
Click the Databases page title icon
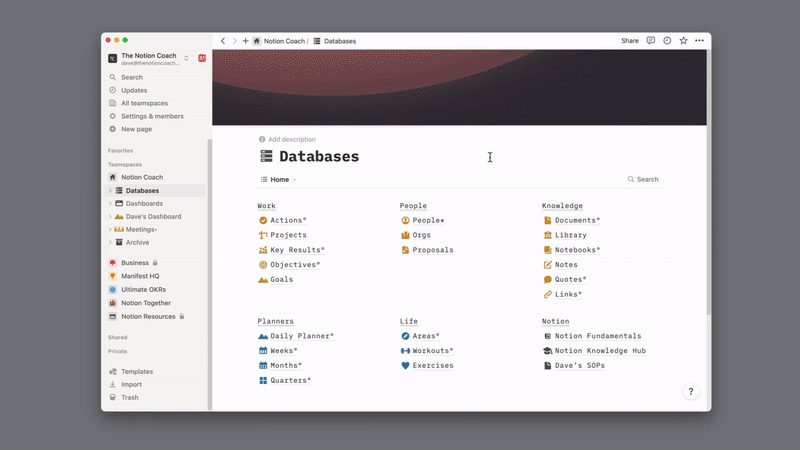click(266, 156)
